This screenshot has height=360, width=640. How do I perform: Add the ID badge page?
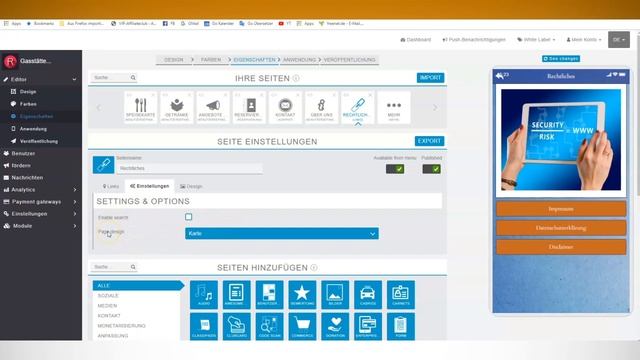point(401,295)
